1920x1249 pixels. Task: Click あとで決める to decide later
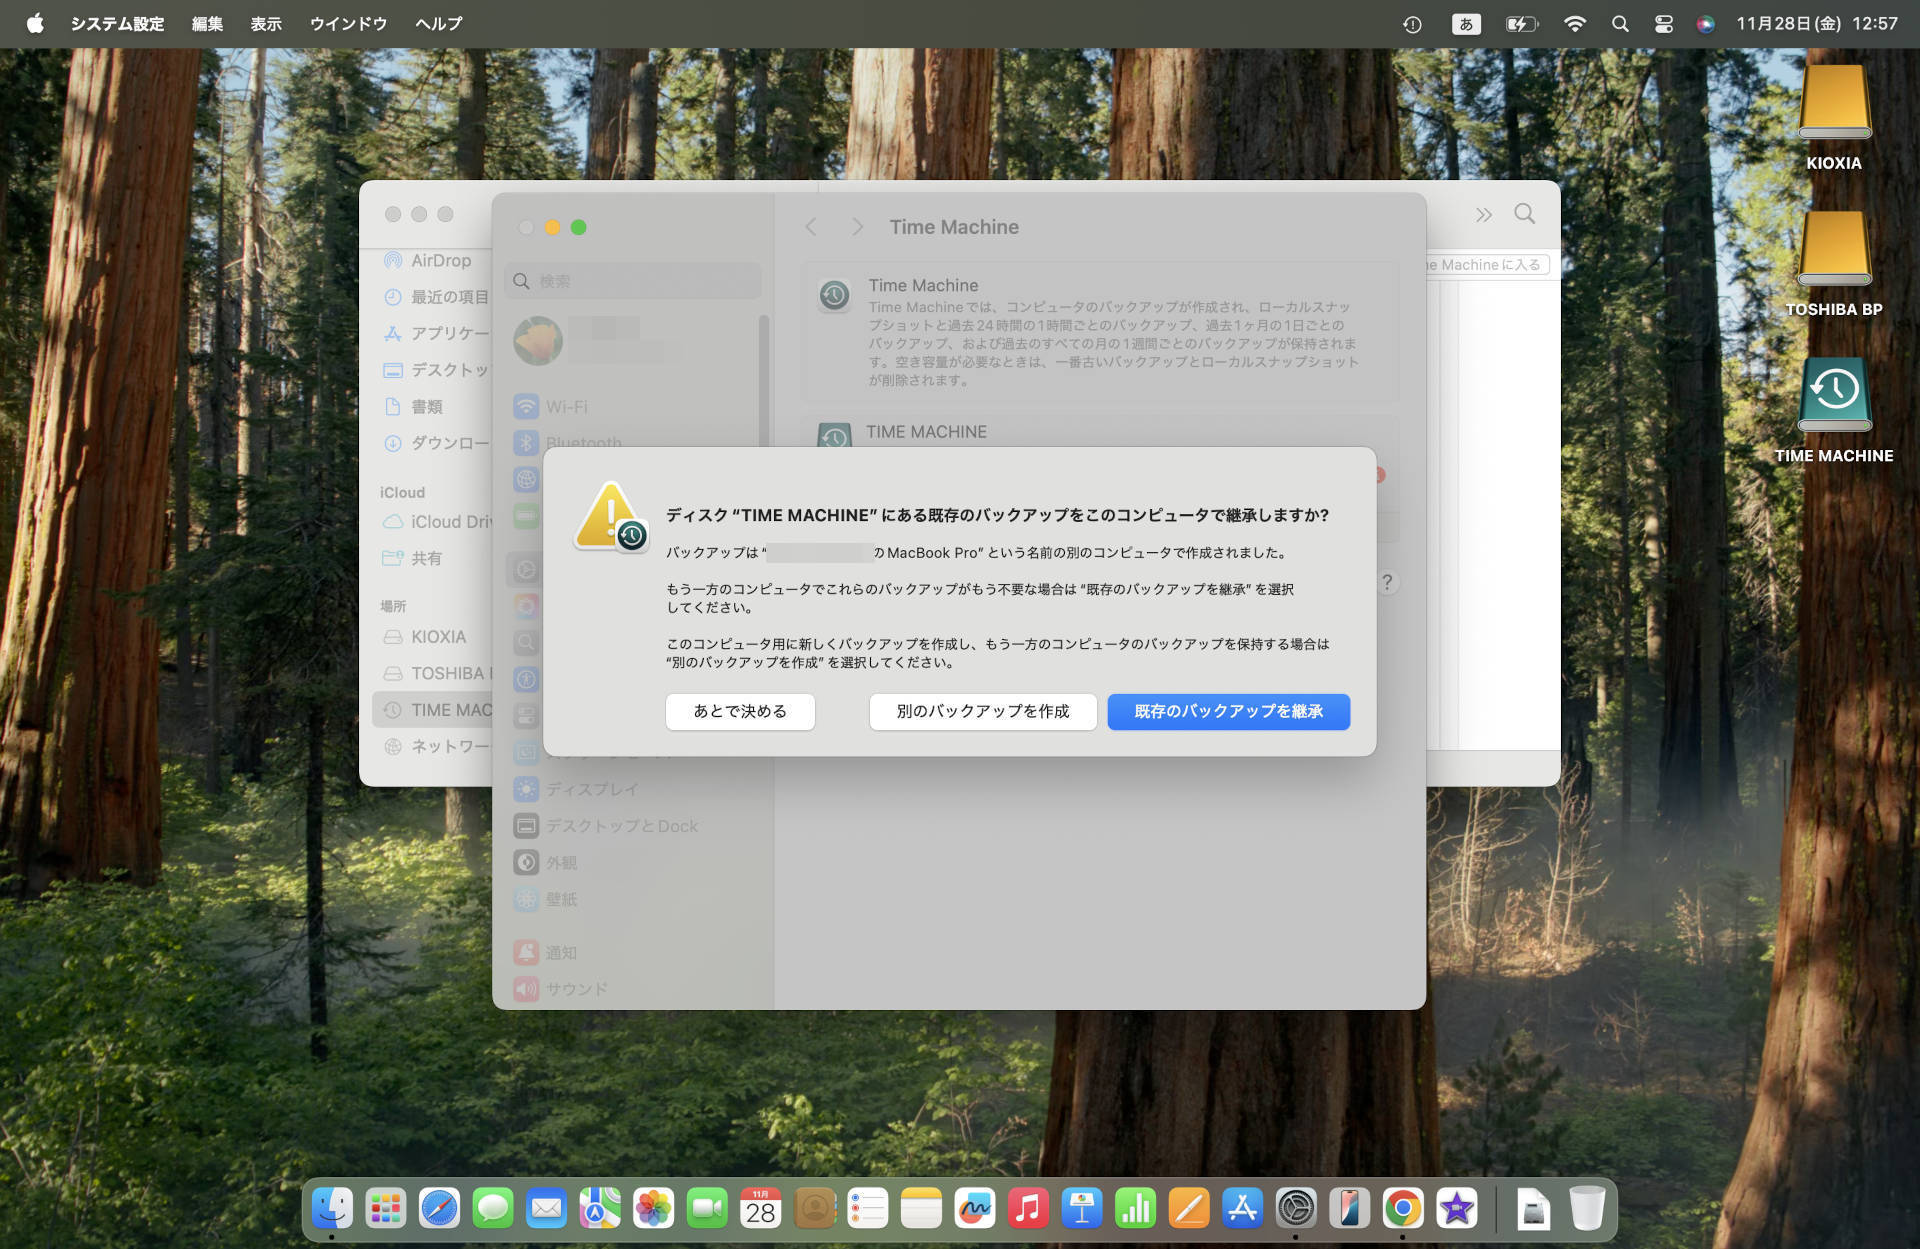[740, 712]
